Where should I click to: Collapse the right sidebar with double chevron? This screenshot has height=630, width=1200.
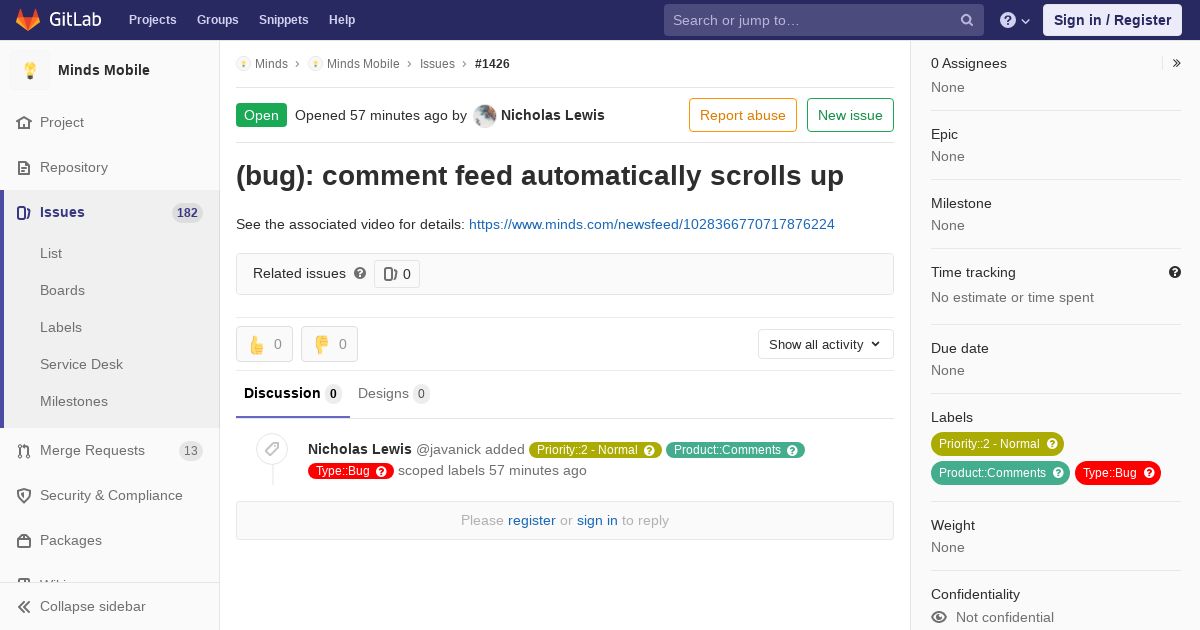(1176, 63)
